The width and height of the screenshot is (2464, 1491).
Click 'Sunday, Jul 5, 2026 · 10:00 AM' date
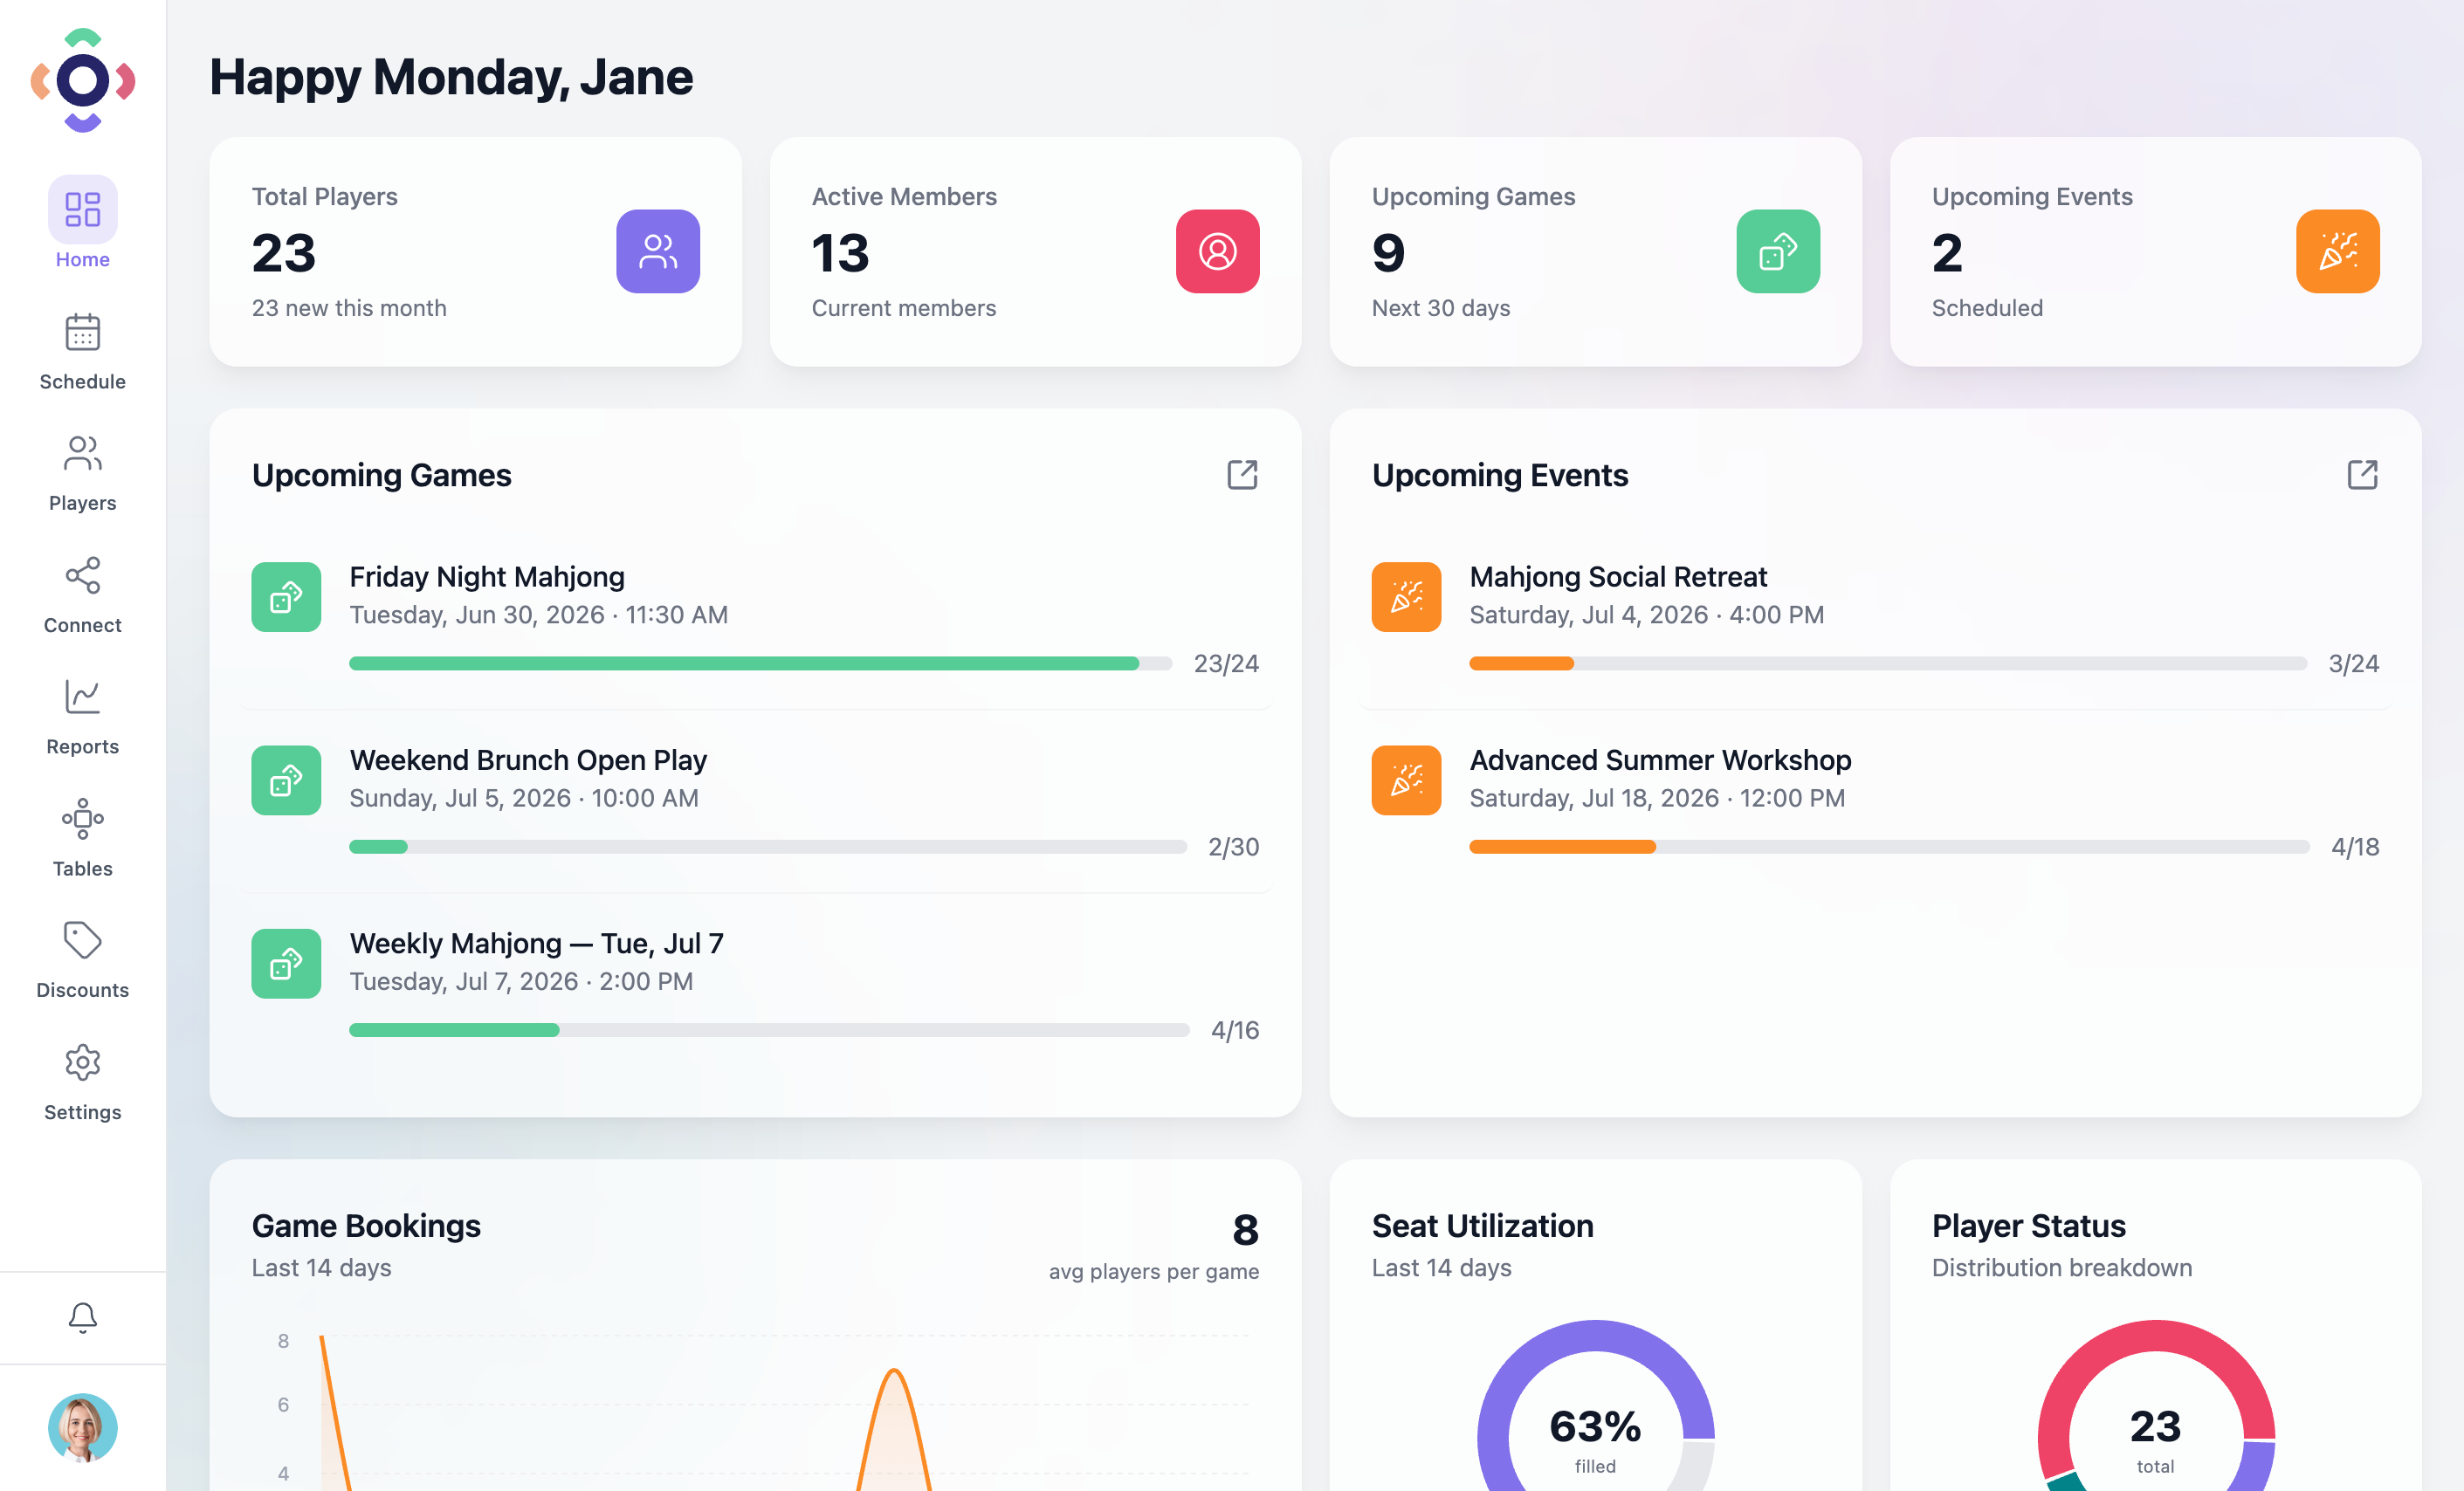[x=524, y=798]
